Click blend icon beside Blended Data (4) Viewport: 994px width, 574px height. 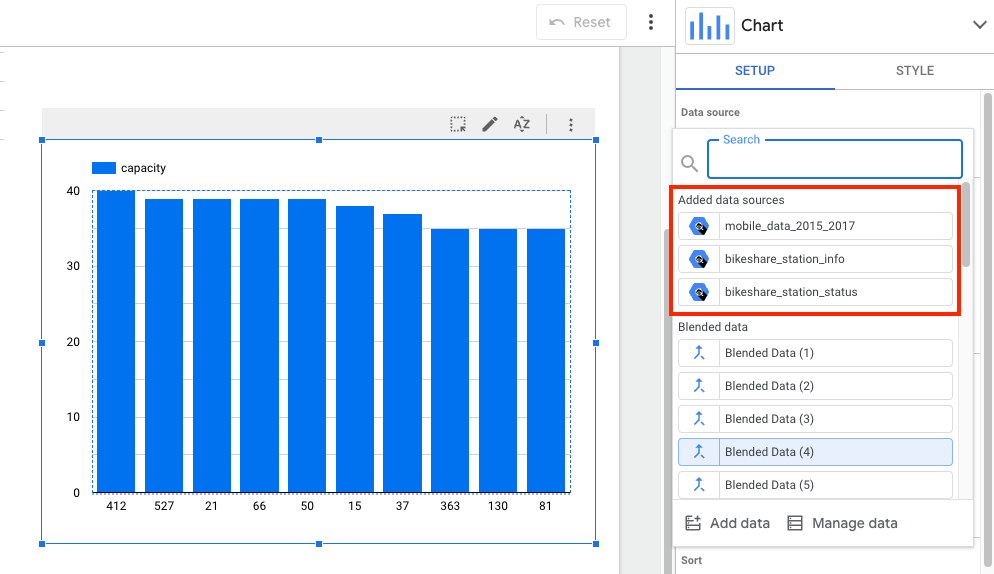pyautogui.click(x=699, y=452)
